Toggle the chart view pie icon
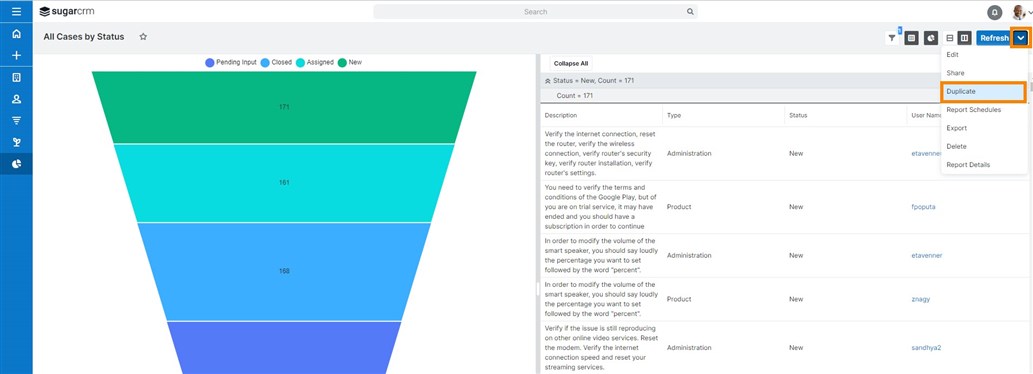Image resolution: width=1033 pixels, height=374 pixels. tap(931, 38)
